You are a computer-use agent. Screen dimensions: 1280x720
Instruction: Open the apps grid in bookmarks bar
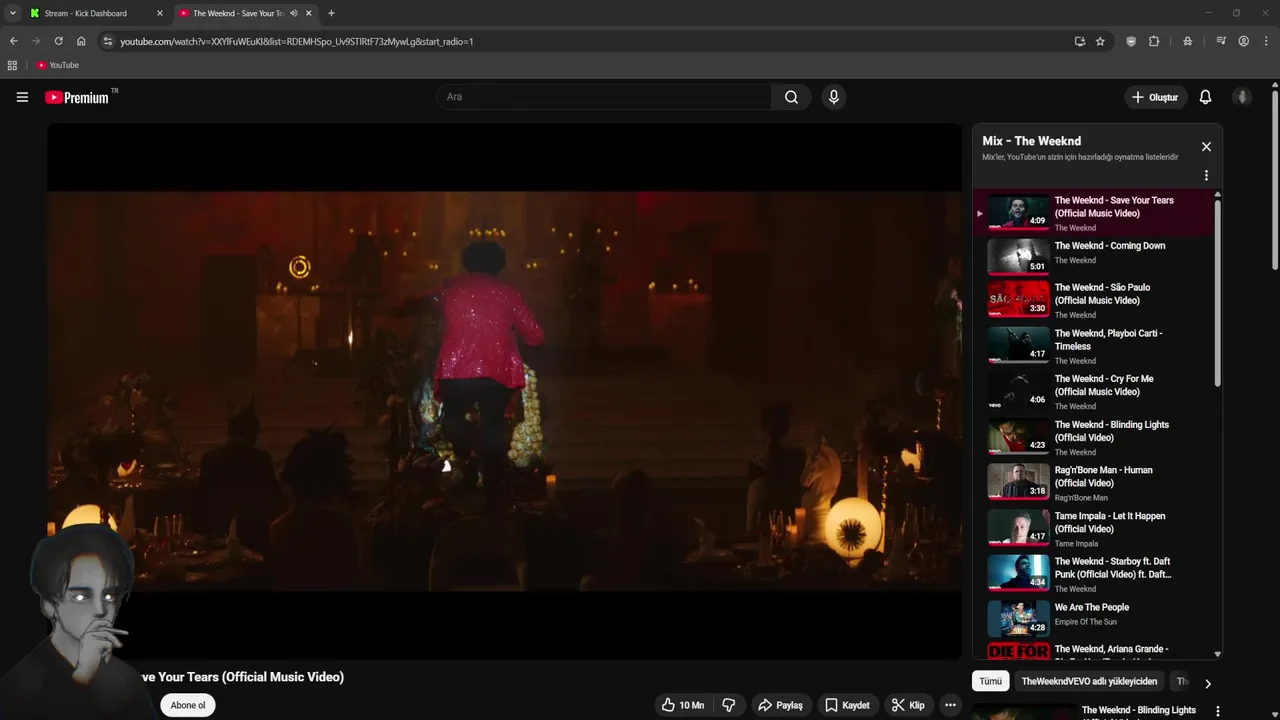click(x=12, y=65)
